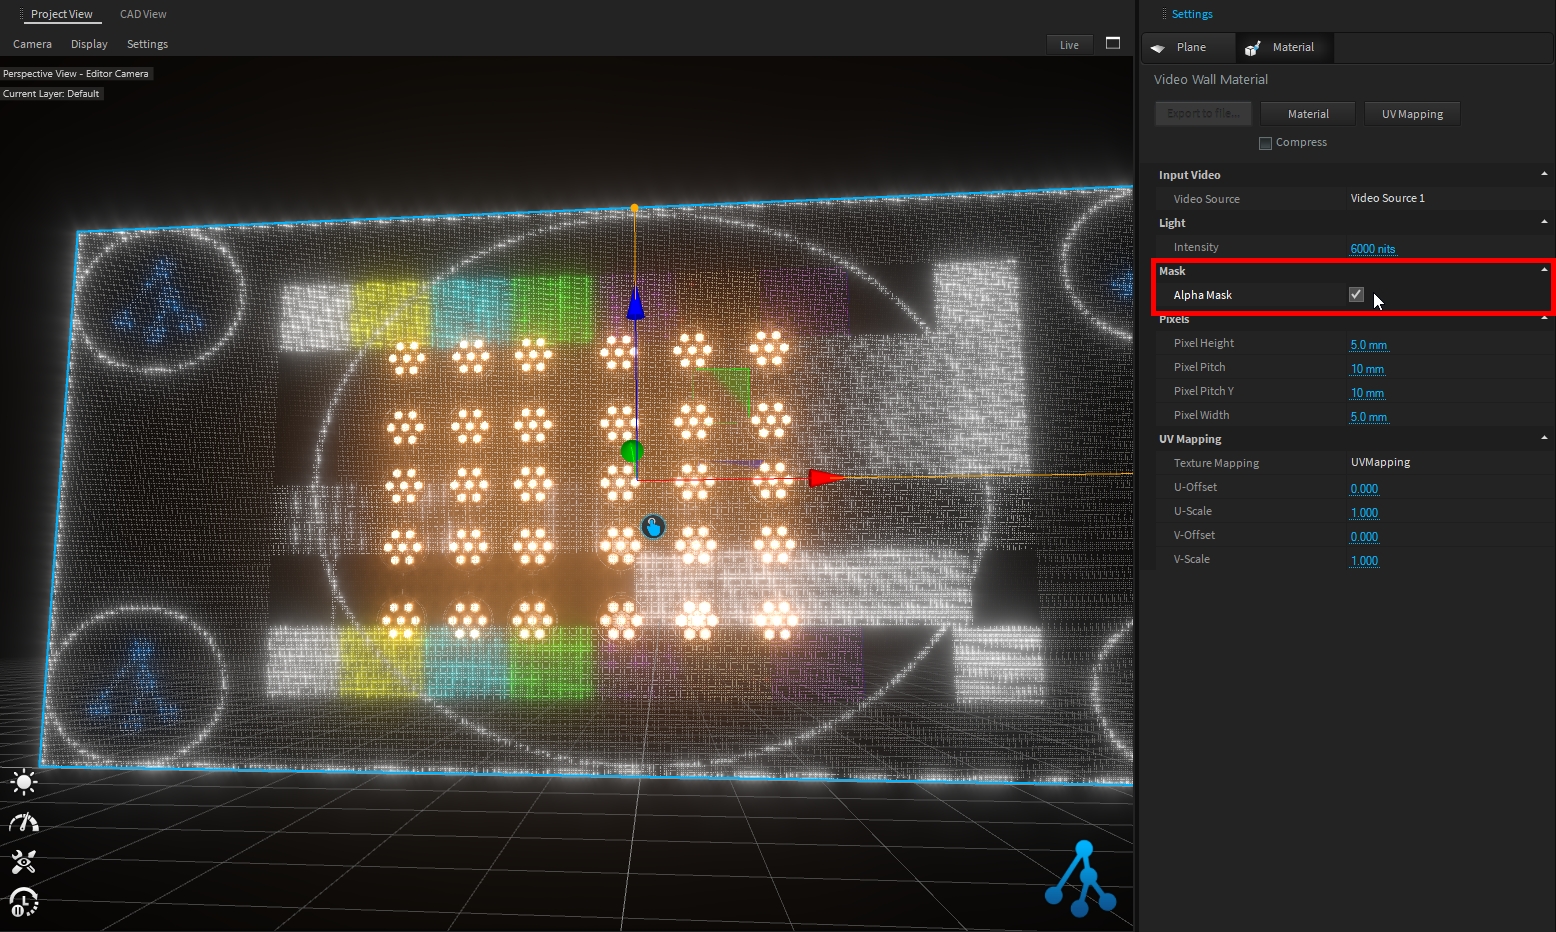Maximize viewport using icon next to Live
The width and height of the screenshot is (1556, 932).
1113,43
